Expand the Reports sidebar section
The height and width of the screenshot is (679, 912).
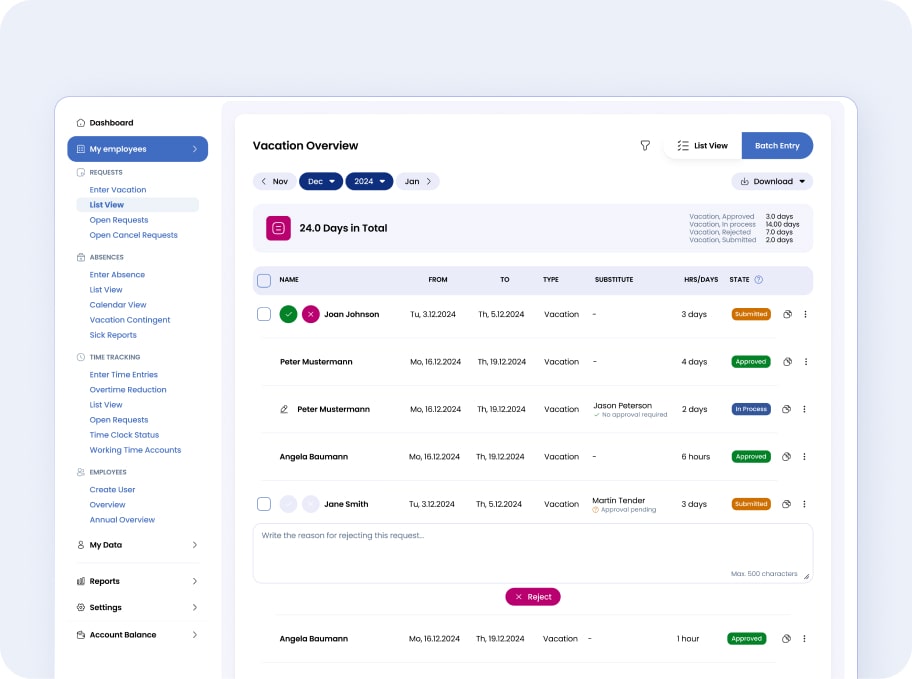(x=137, y=581)
